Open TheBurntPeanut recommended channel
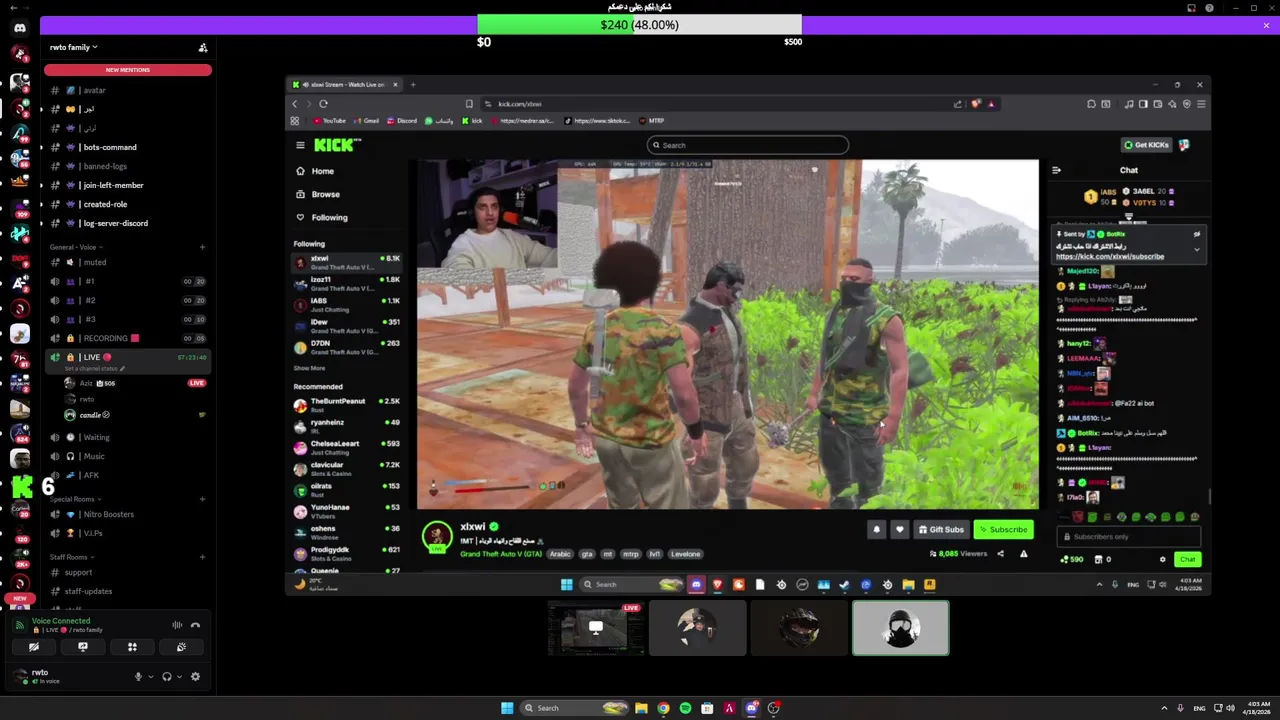Viewport: 1280px width, 720px height. point(347,405)
